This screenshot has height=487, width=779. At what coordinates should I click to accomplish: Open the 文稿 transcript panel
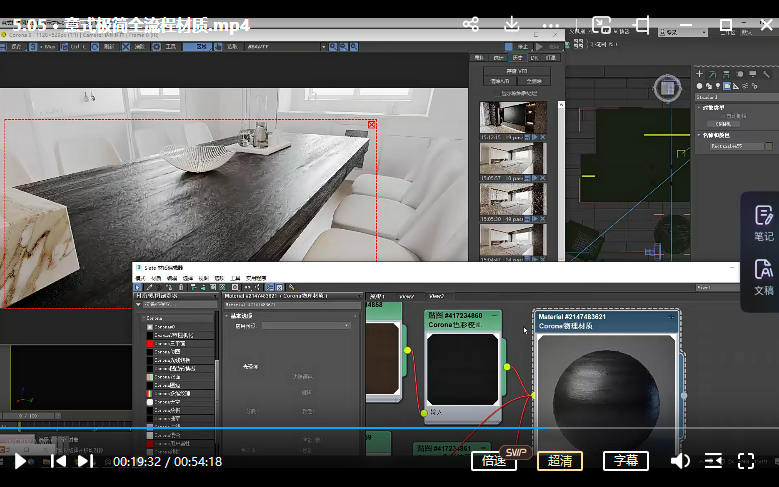click(x=763, y=276)
